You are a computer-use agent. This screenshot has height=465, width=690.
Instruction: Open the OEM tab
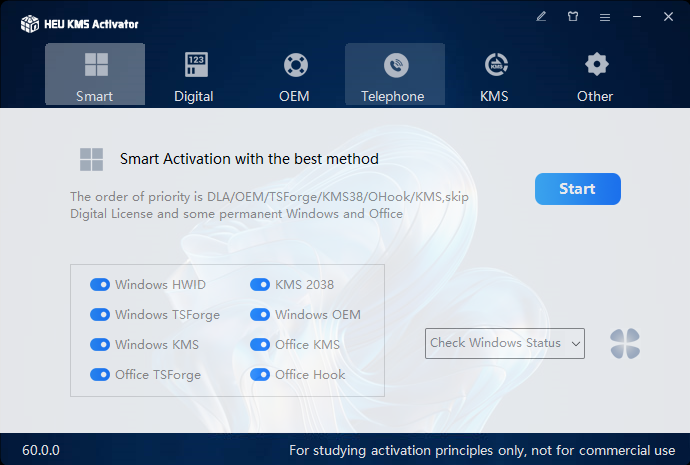[x=294, y=74]
